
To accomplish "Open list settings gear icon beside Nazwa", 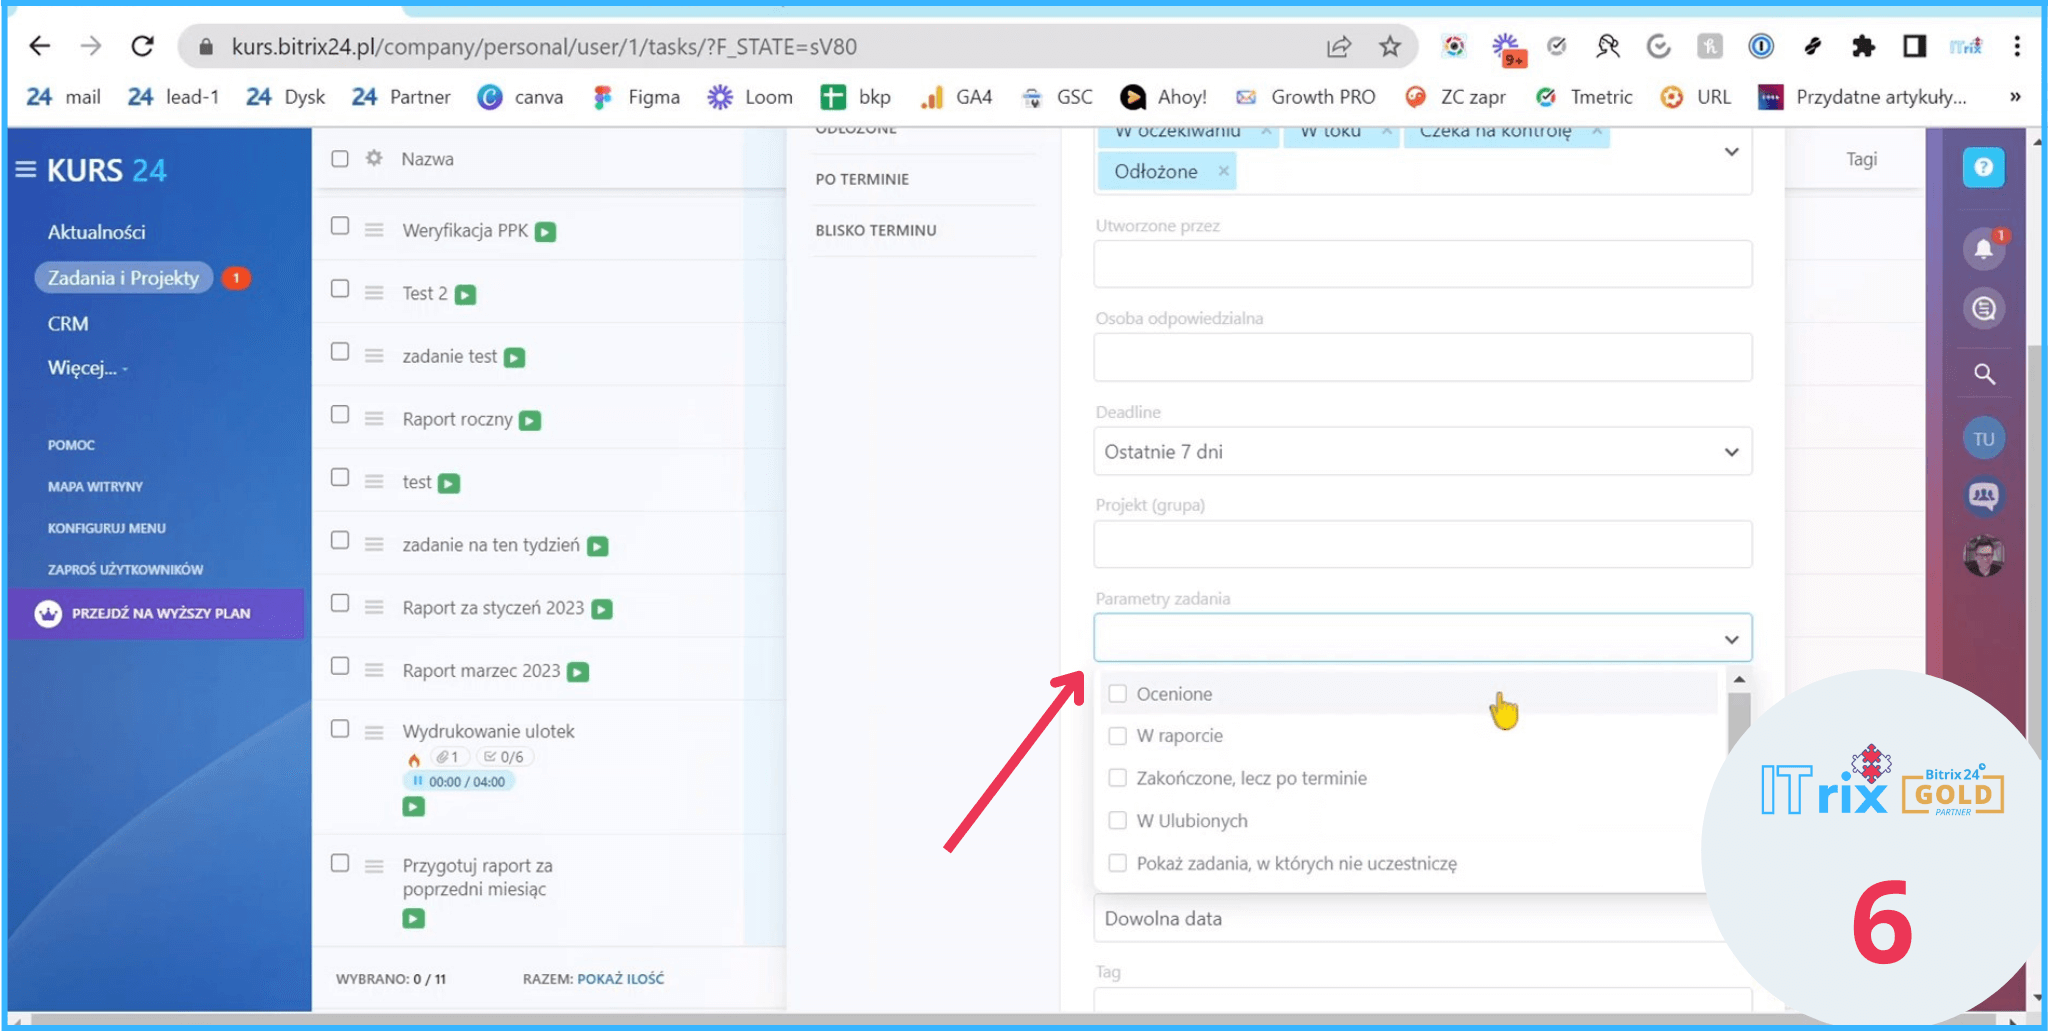I will [374, 158].
